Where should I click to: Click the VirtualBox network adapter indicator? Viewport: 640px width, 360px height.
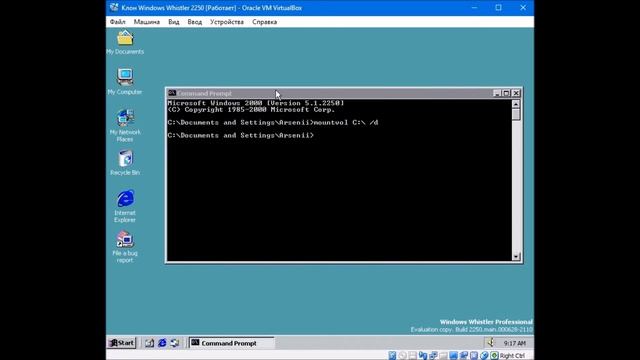point(433,356)
